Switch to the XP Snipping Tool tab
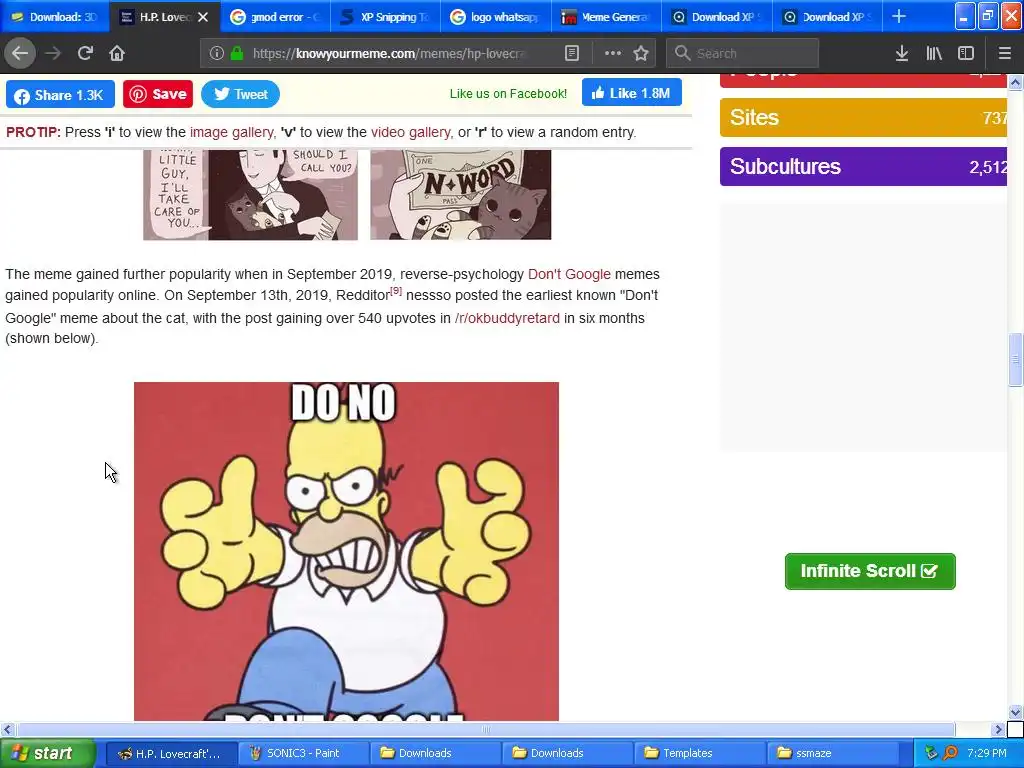 [x=385, y=17]
